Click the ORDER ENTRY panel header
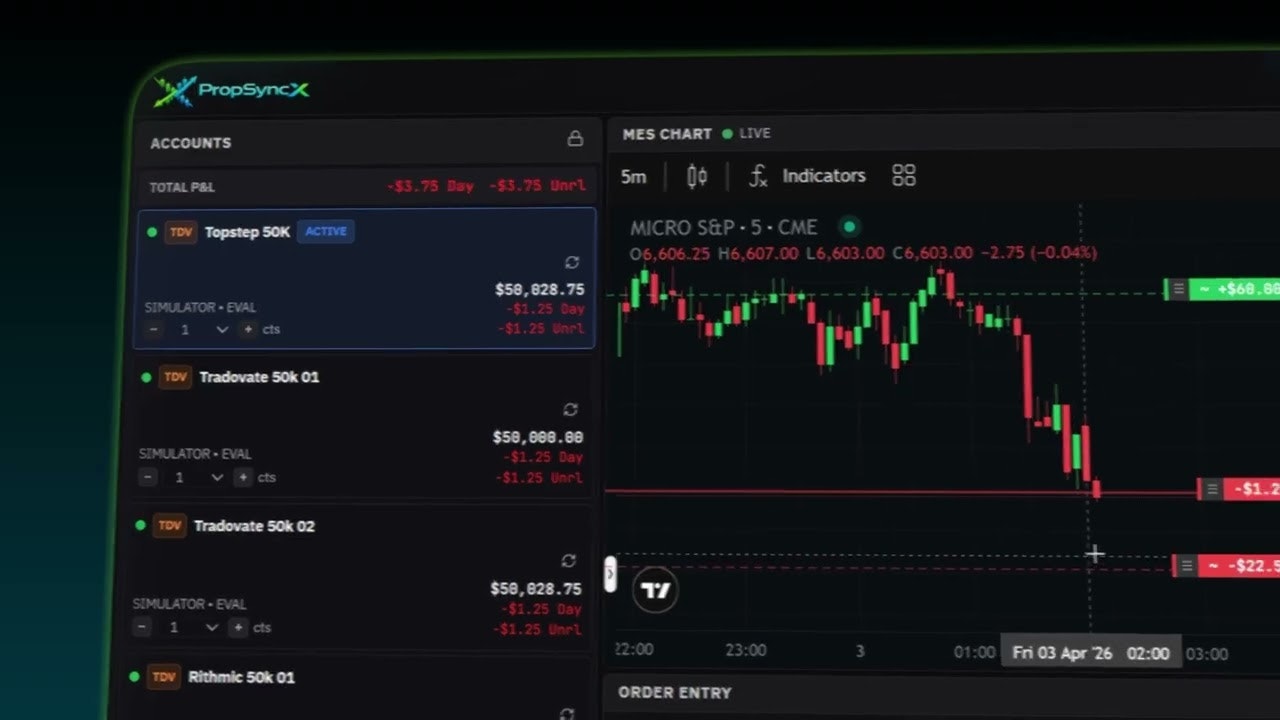The height and width of the screenshot is (720, 1280). tap(675, 692)
